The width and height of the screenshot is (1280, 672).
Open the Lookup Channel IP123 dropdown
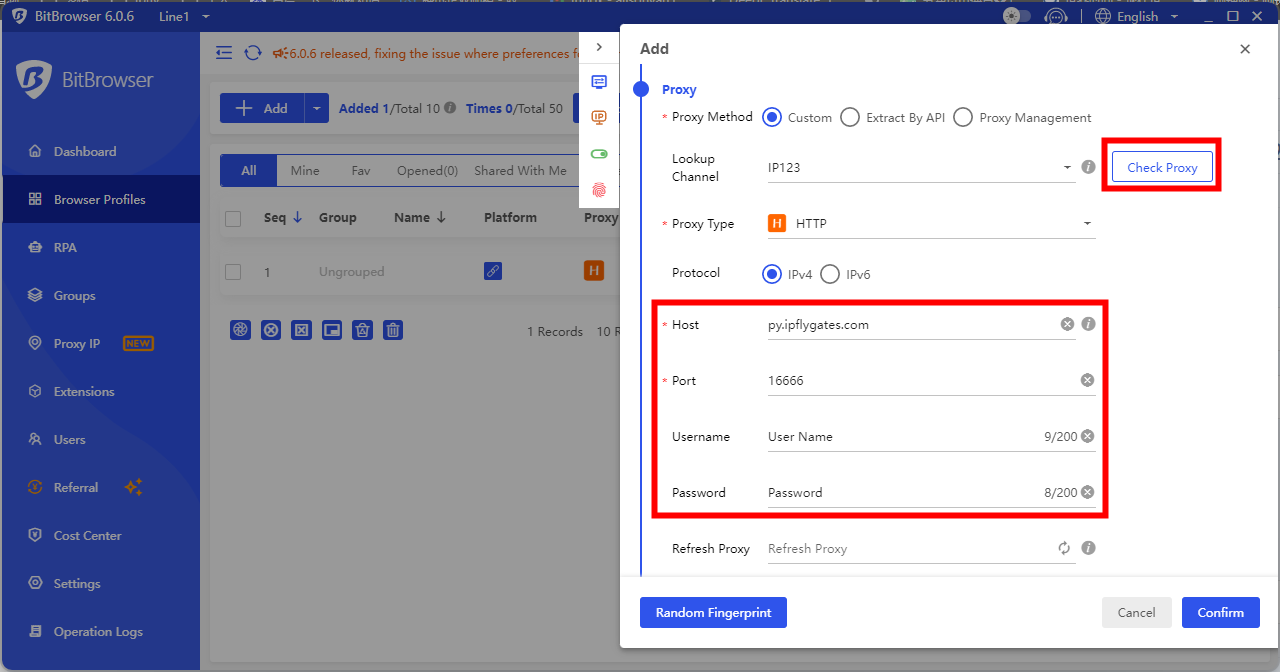pyautogui.click(x=921, y=167)
